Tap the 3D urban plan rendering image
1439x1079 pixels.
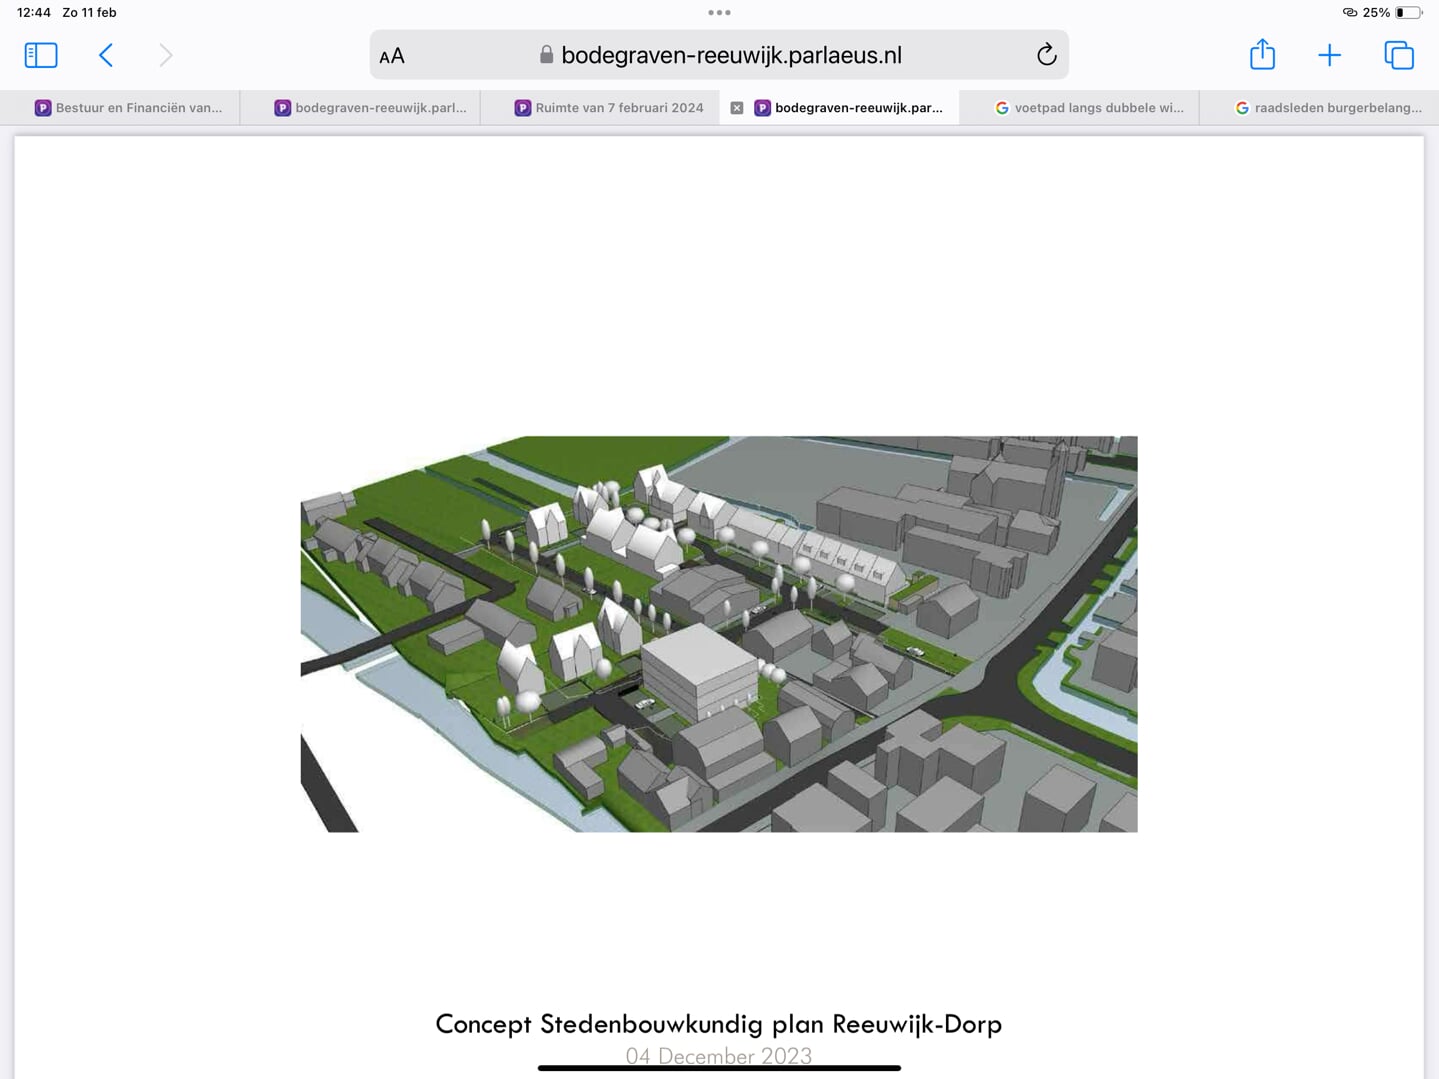(719, 634)
